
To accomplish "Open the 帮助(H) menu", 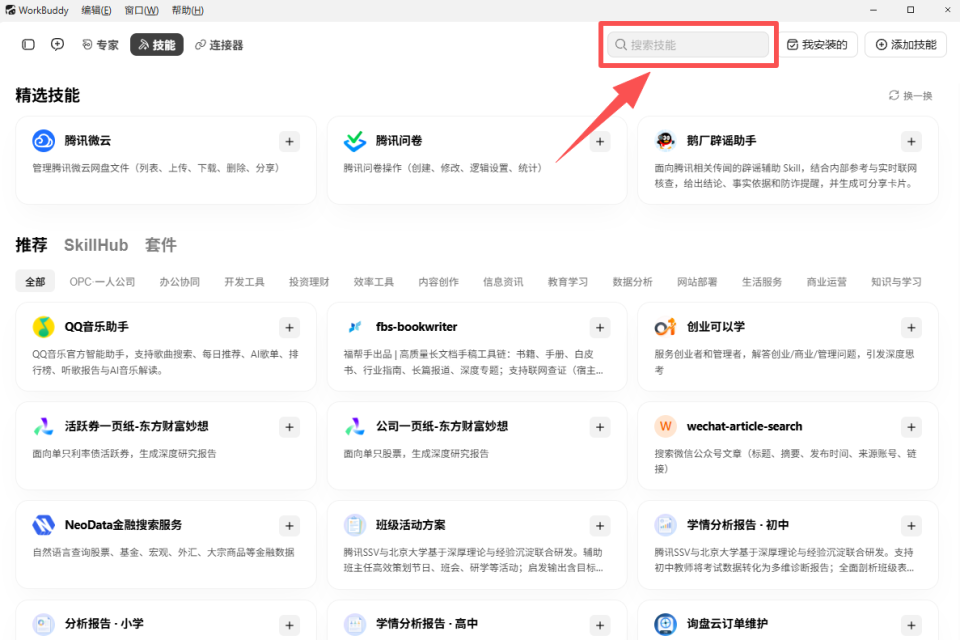I will (187, 10).
